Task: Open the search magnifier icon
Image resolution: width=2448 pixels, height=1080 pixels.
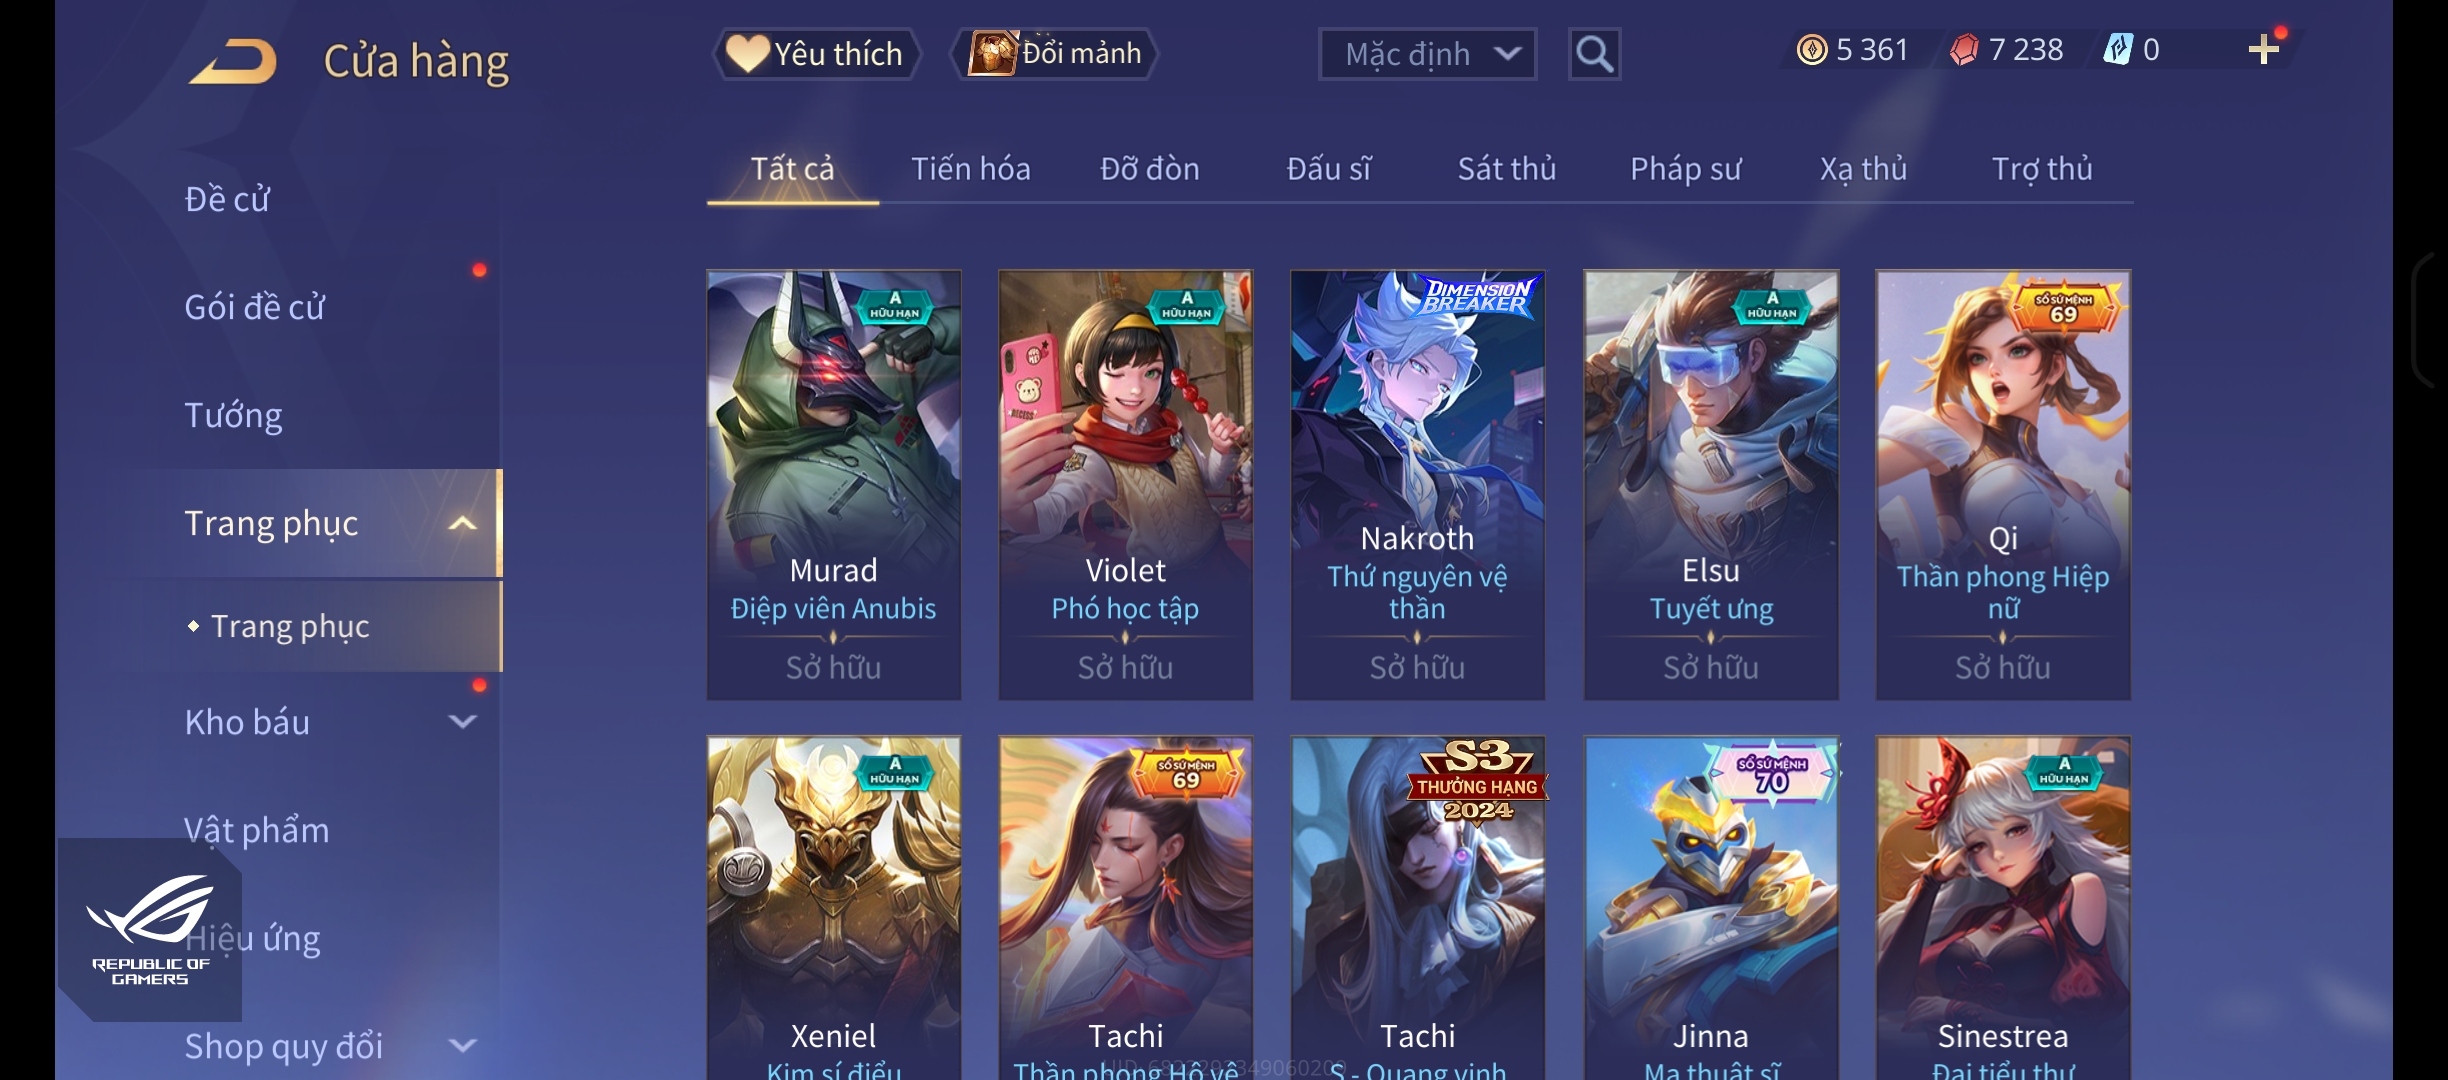Action: pyautogui.click(x=1594, y=54)
